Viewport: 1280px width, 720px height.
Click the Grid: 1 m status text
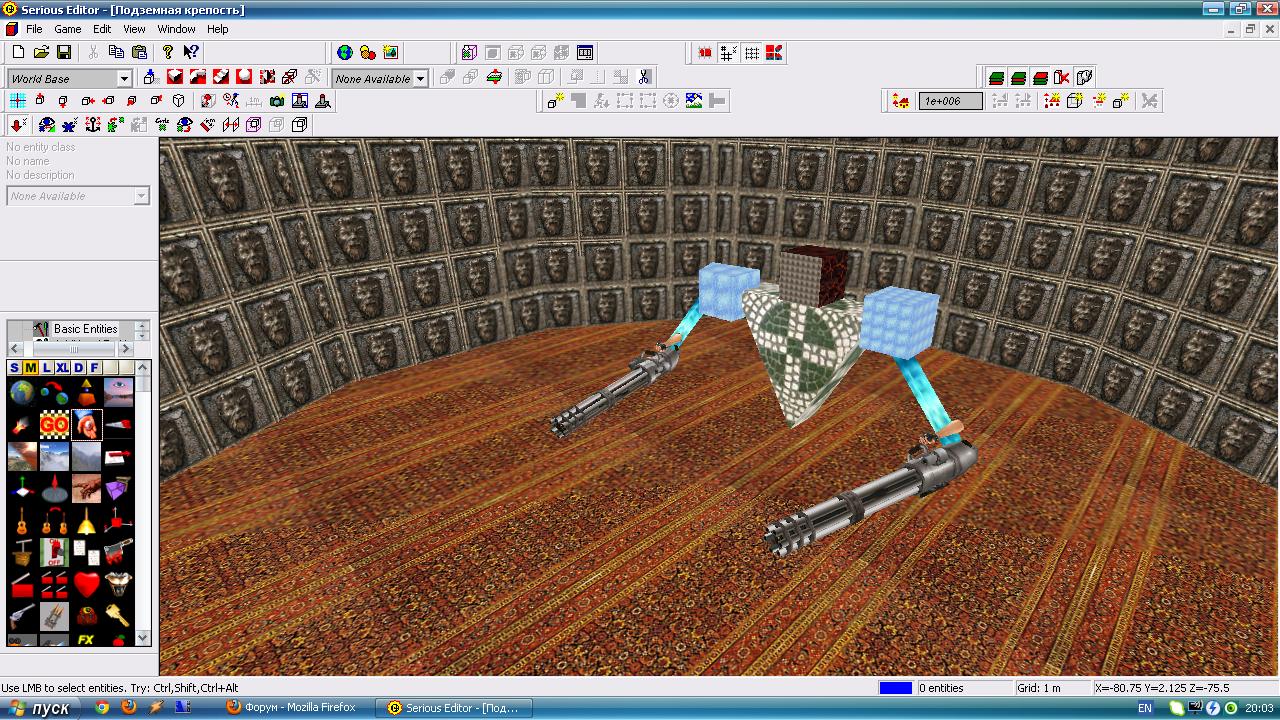(x=1039, y=688)
